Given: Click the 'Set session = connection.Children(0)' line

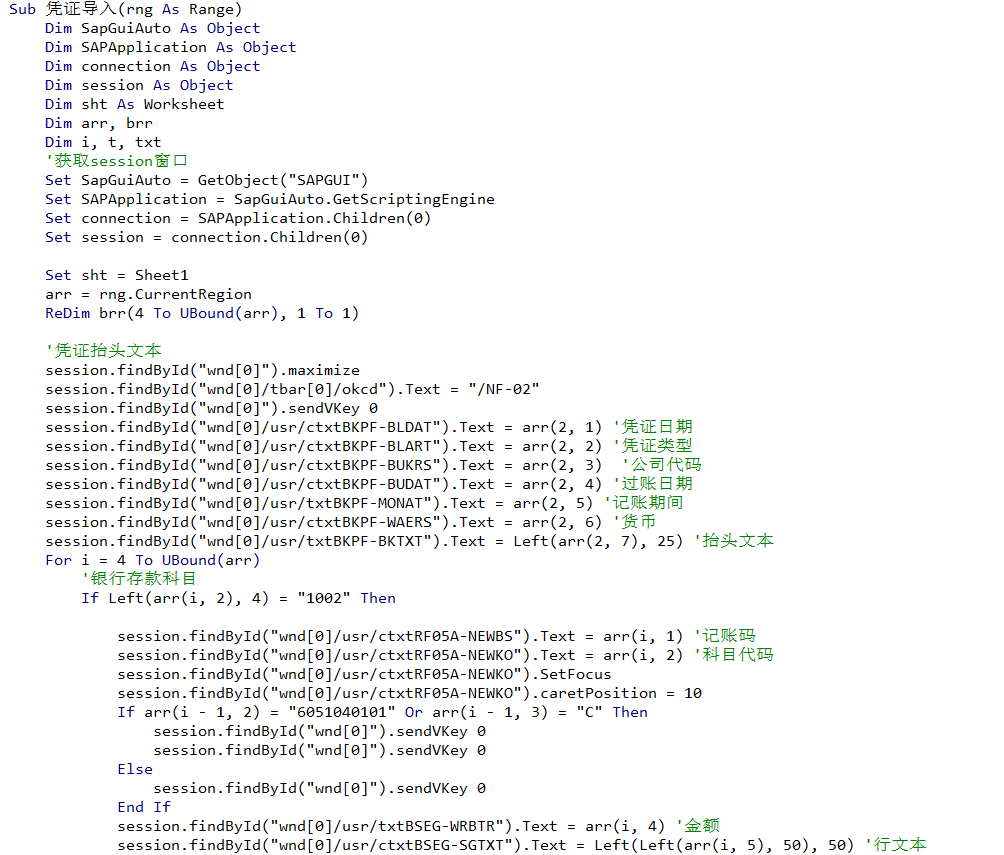Looking at the screenshot, I should [206, 238].
